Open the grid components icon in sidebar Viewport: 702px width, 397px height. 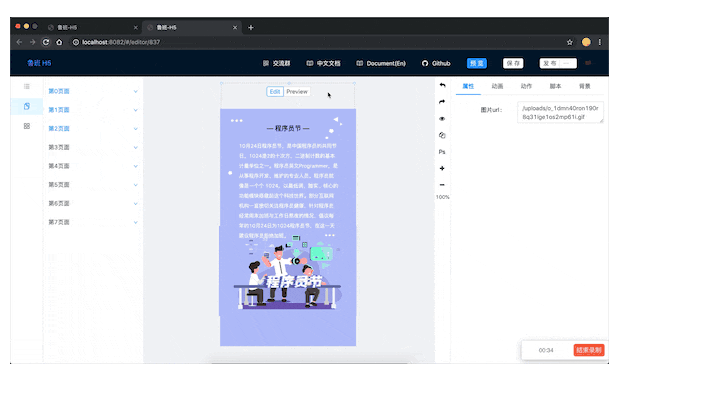[x=27, y=126]
